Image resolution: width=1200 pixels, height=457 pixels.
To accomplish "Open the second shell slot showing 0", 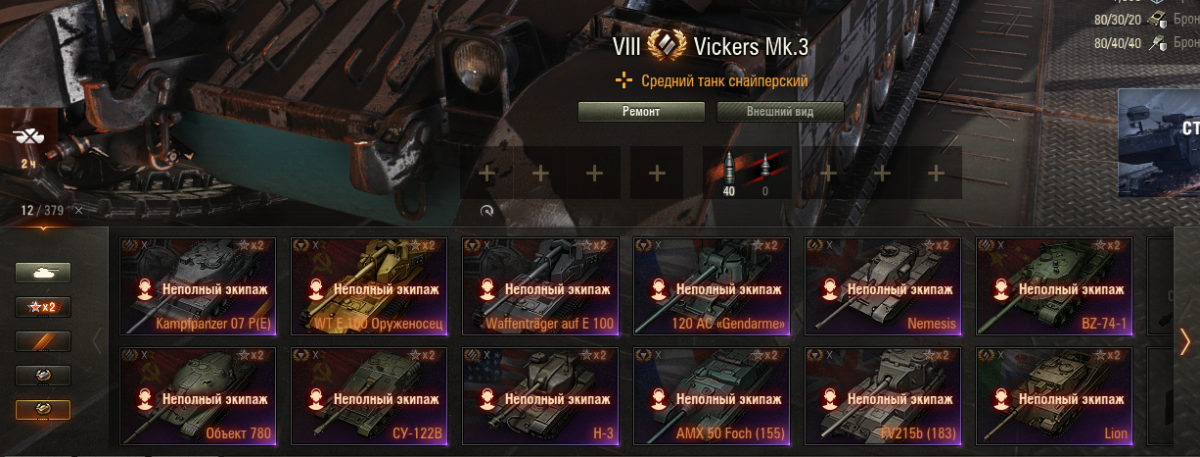I will (767, 172).
